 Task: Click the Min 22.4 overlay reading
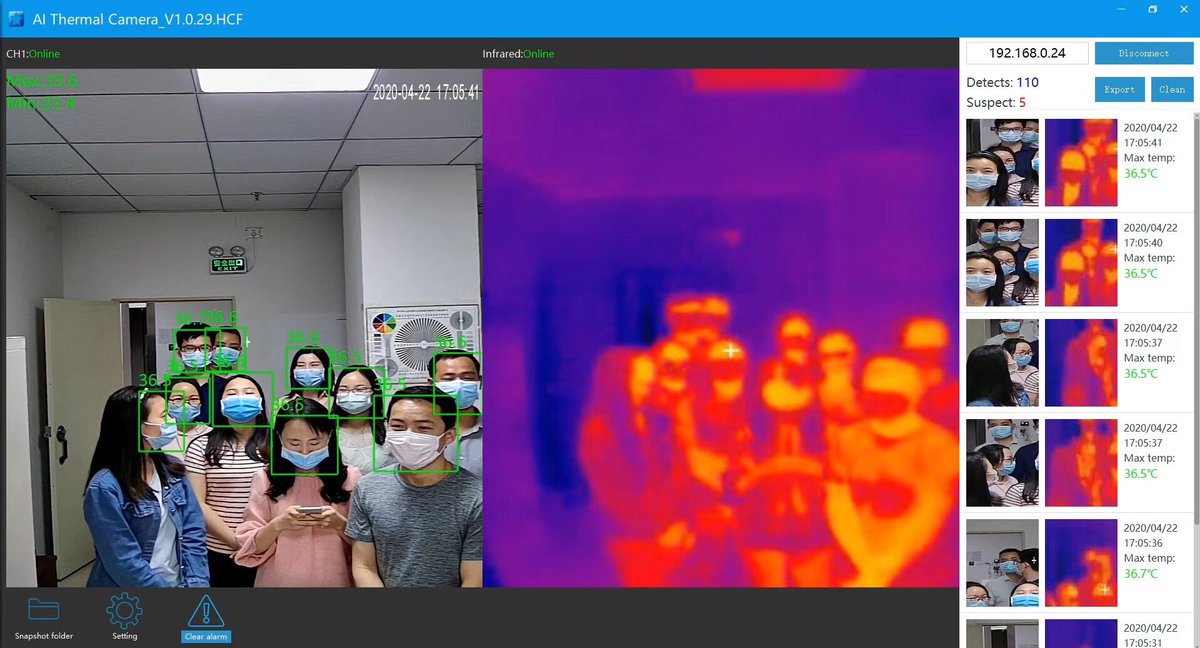click(x=41, y=103)
